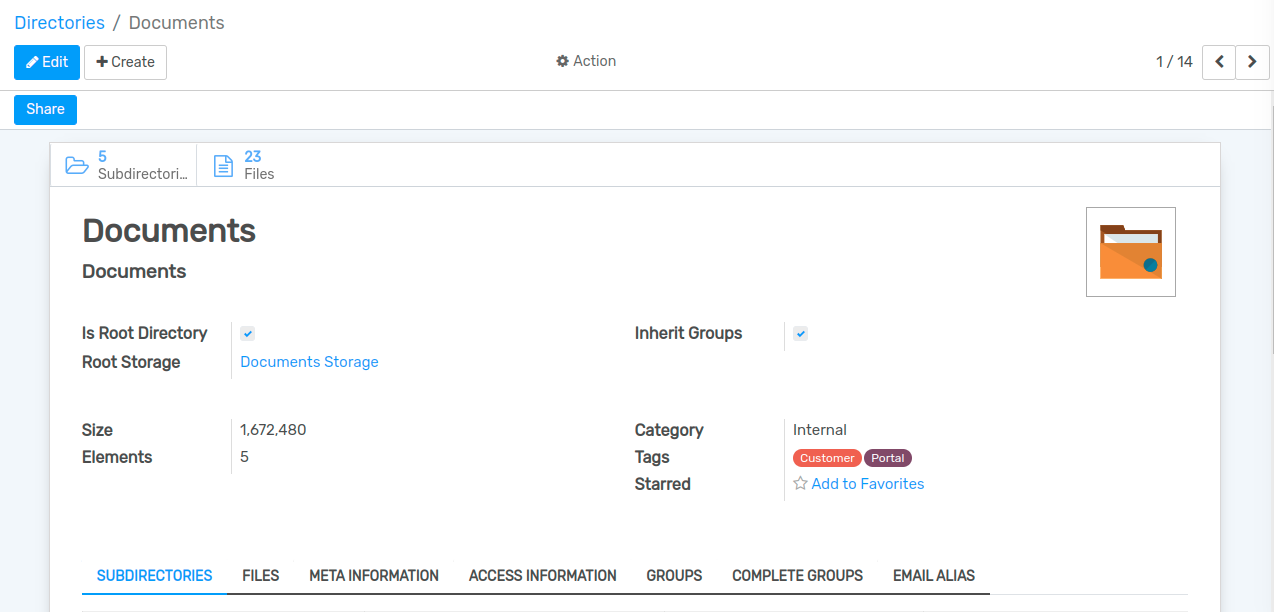
Task: Open the Subdirectories folder stat icon
Action: click(77, 165)
